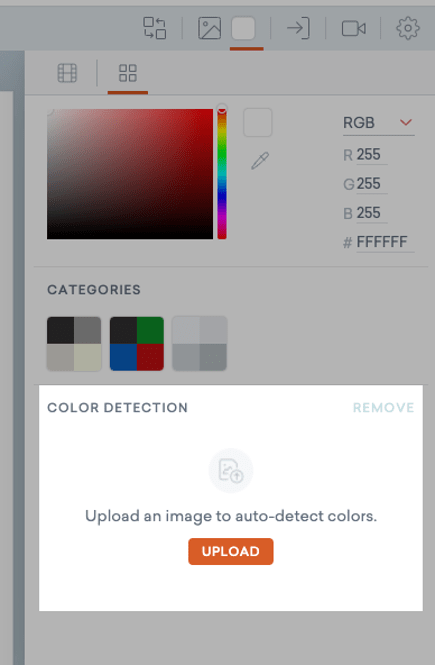Viewport: 436px width, 666px height.
Task: Click the R value input field
Action: pyautogui.click(x=371, y=155)
